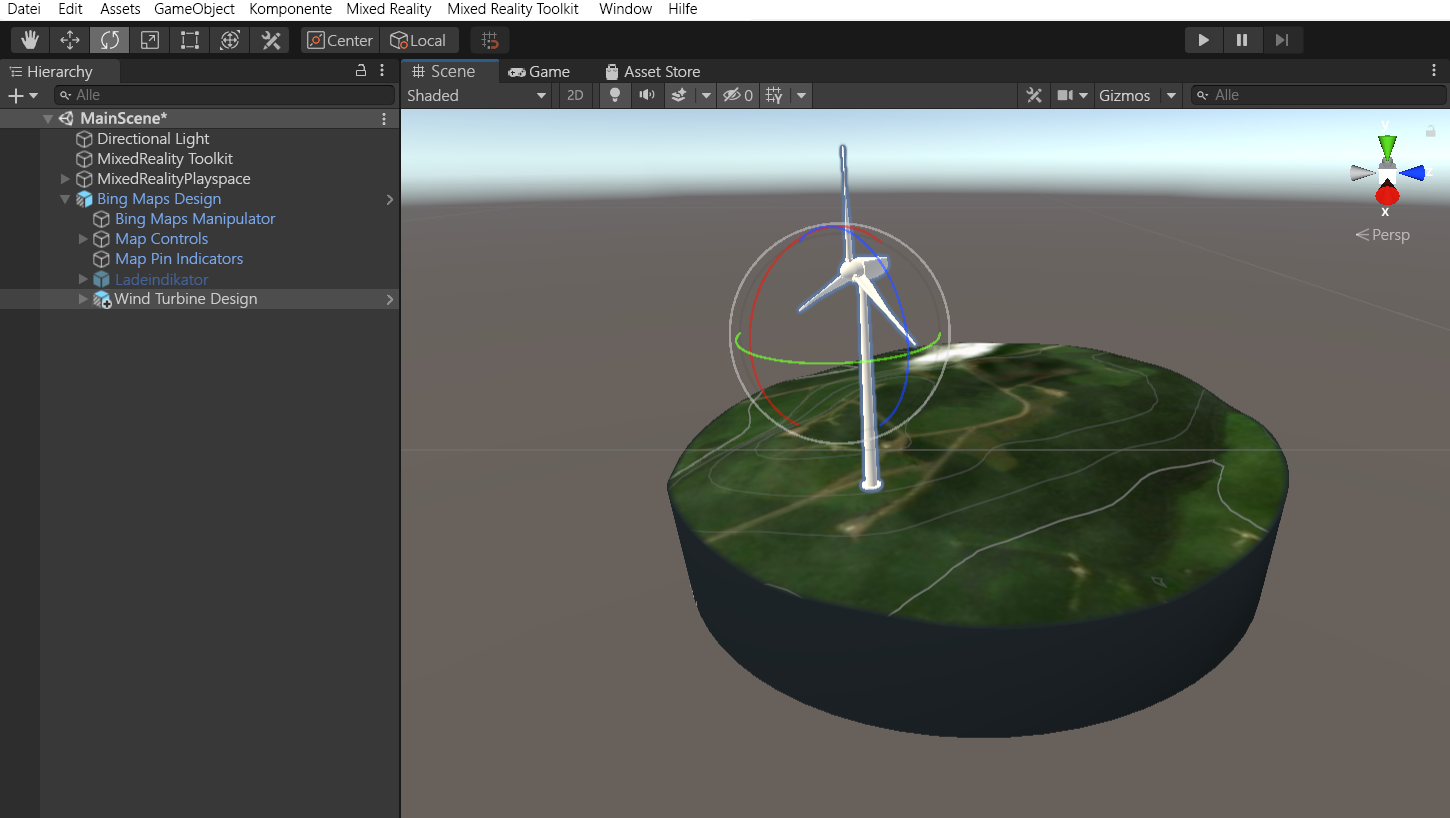Select the Move tool

[70, 40]
